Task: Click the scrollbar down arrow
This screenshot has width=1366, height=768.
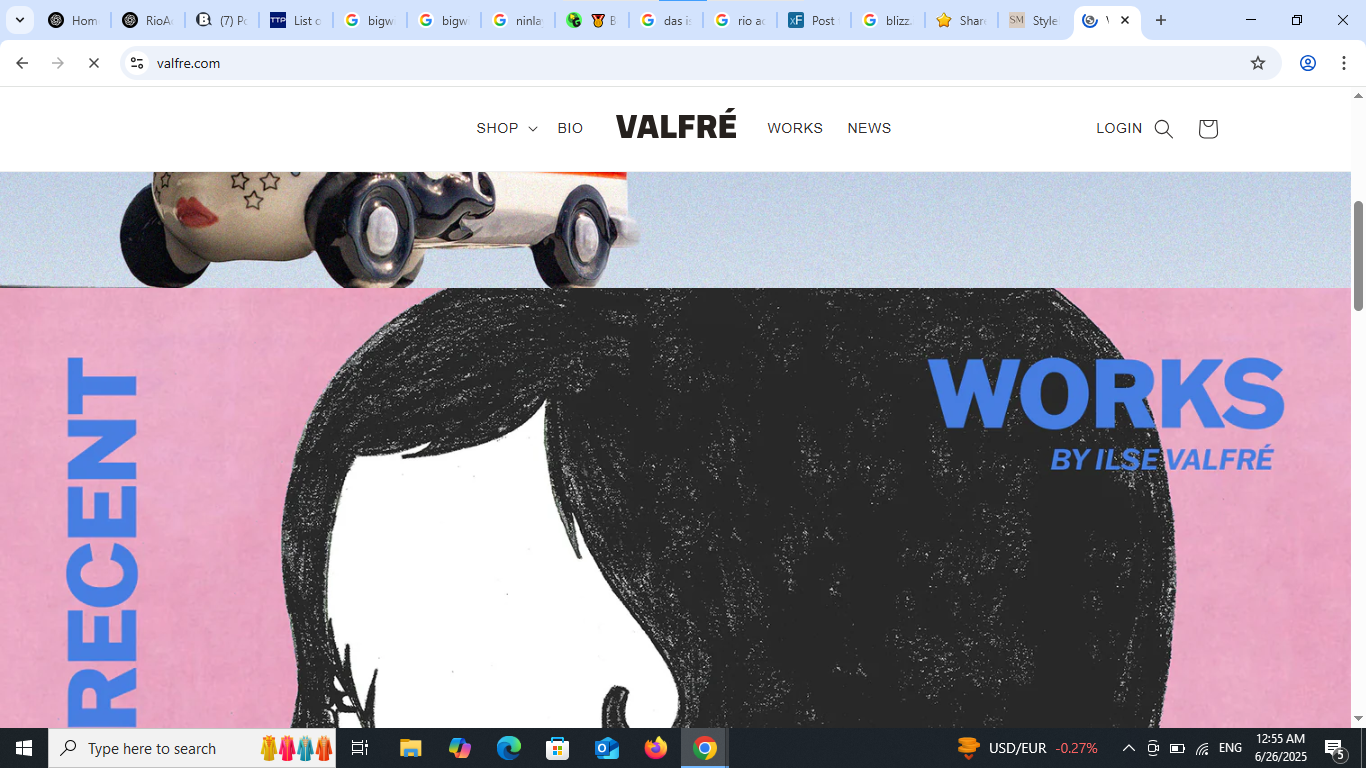Action: 1358,719
